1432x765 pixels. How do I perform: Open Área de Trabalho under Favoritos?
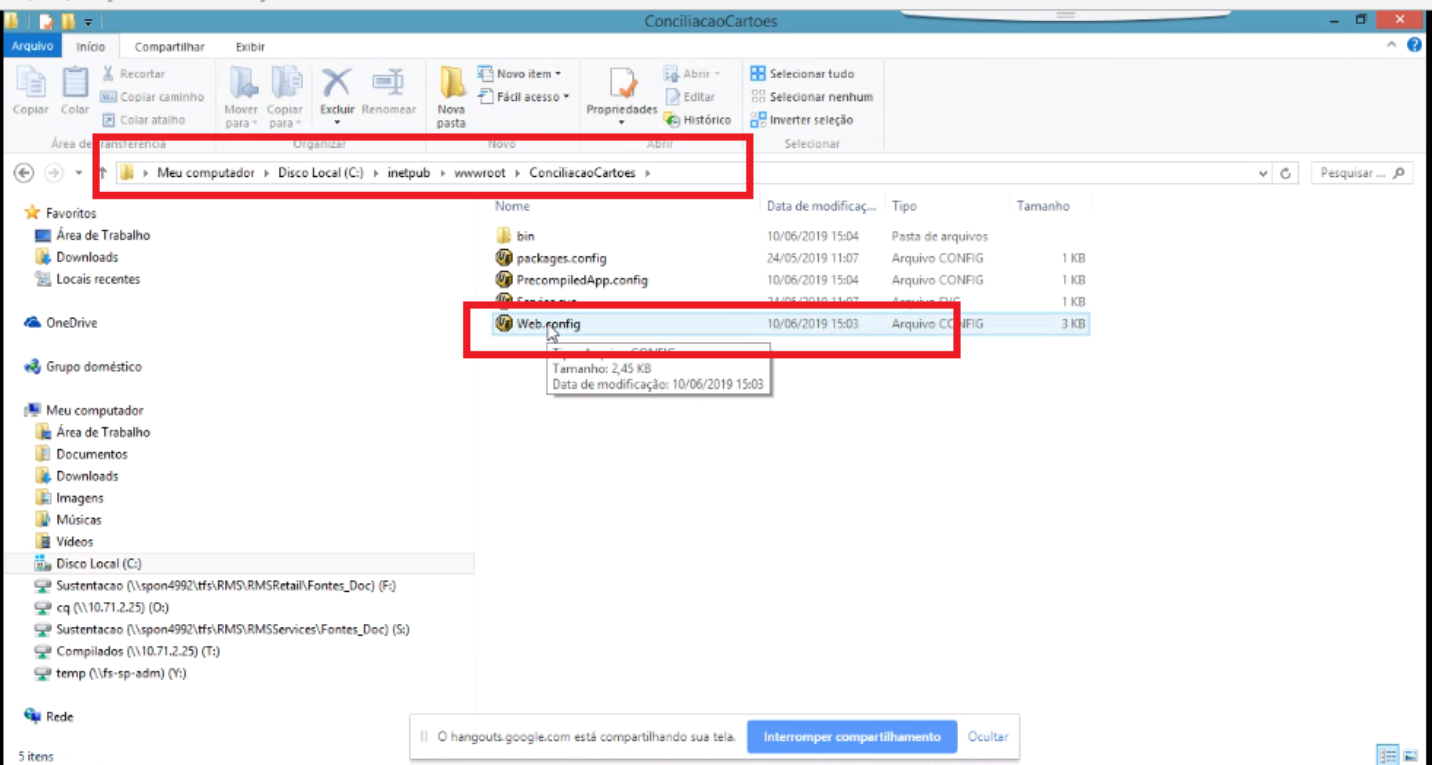[103, 235]
